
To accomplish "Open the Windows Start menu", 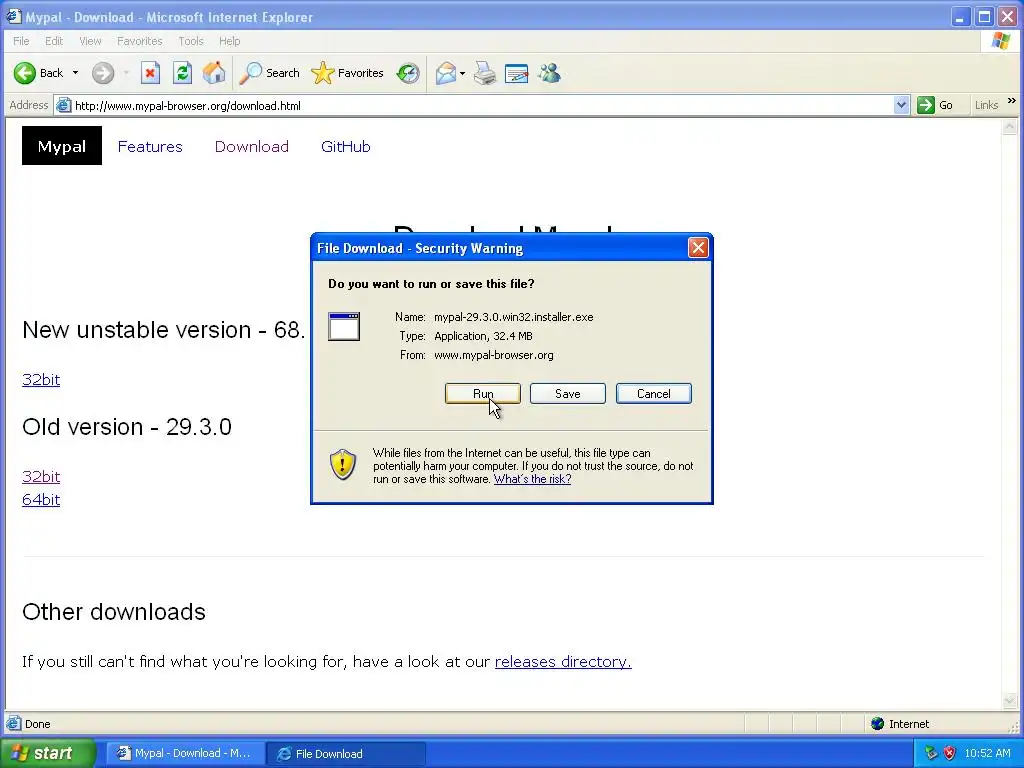I will coord(46,754).
